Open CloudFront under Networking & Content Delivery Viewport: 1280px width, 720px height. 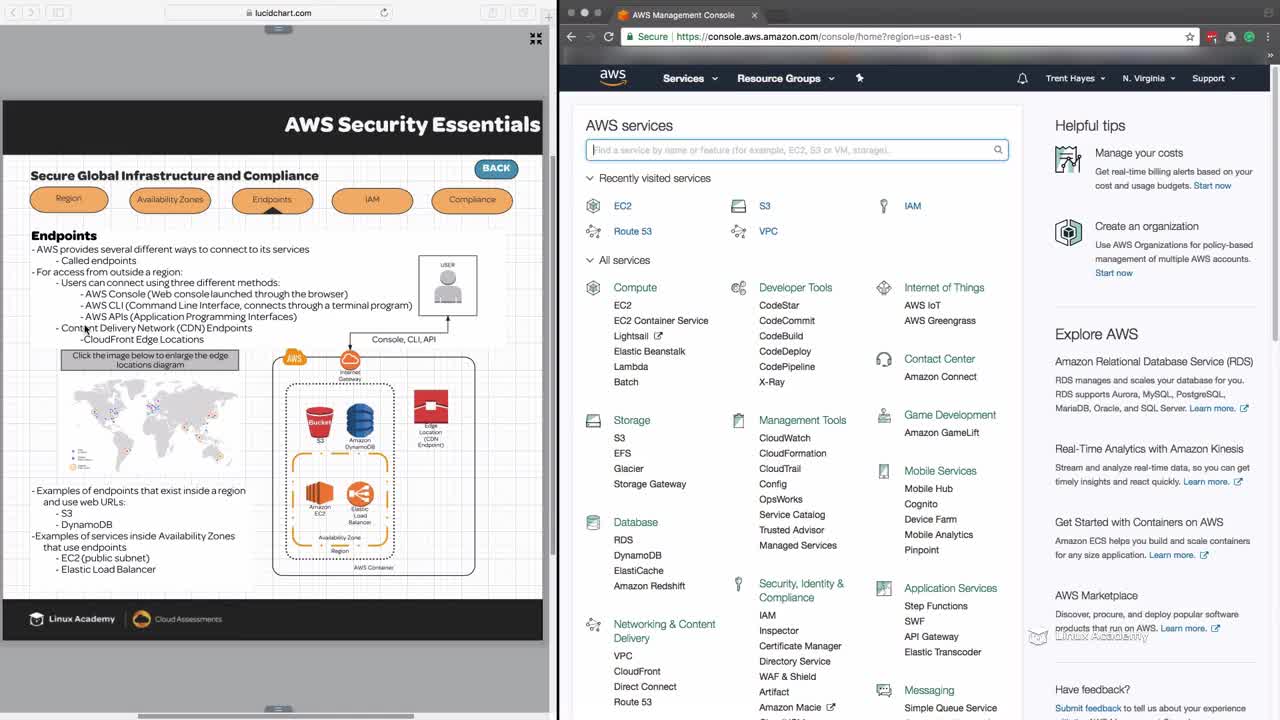[x=638, y=671]
